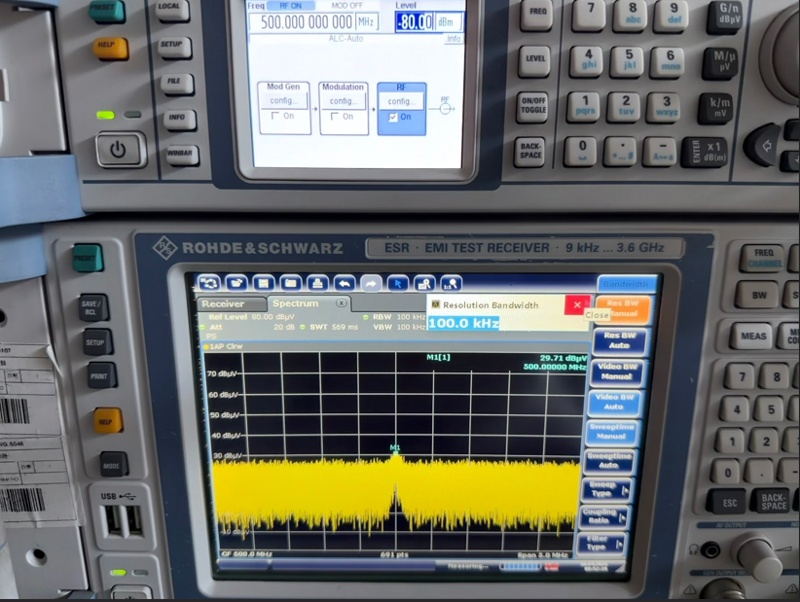The width and height of the screenshot is (800, 602).
Task: Click the G/n dBµV unit key
Action: tap(727, 15)
